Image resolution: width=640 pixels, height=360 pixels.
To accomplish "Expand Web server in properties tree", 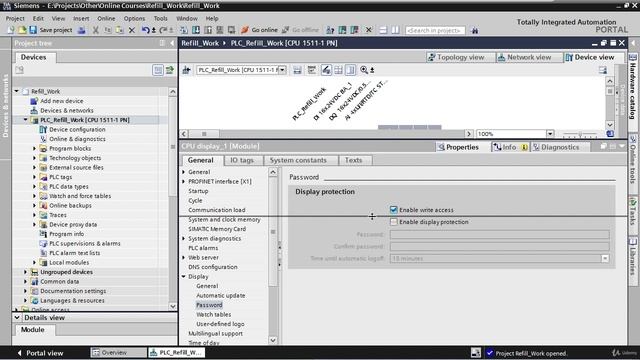I will coord(184,258).
